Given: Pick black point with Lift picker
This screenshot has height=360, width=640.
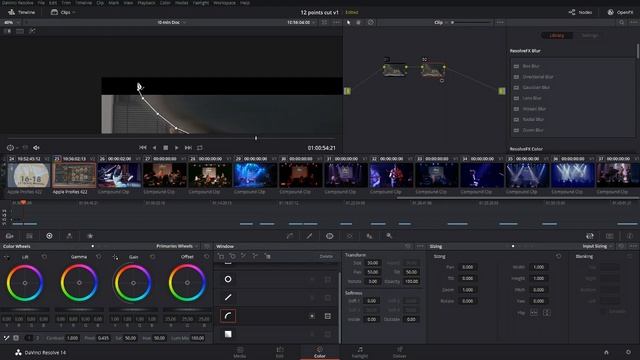Looking at the screenshot, I should point(7,257).
